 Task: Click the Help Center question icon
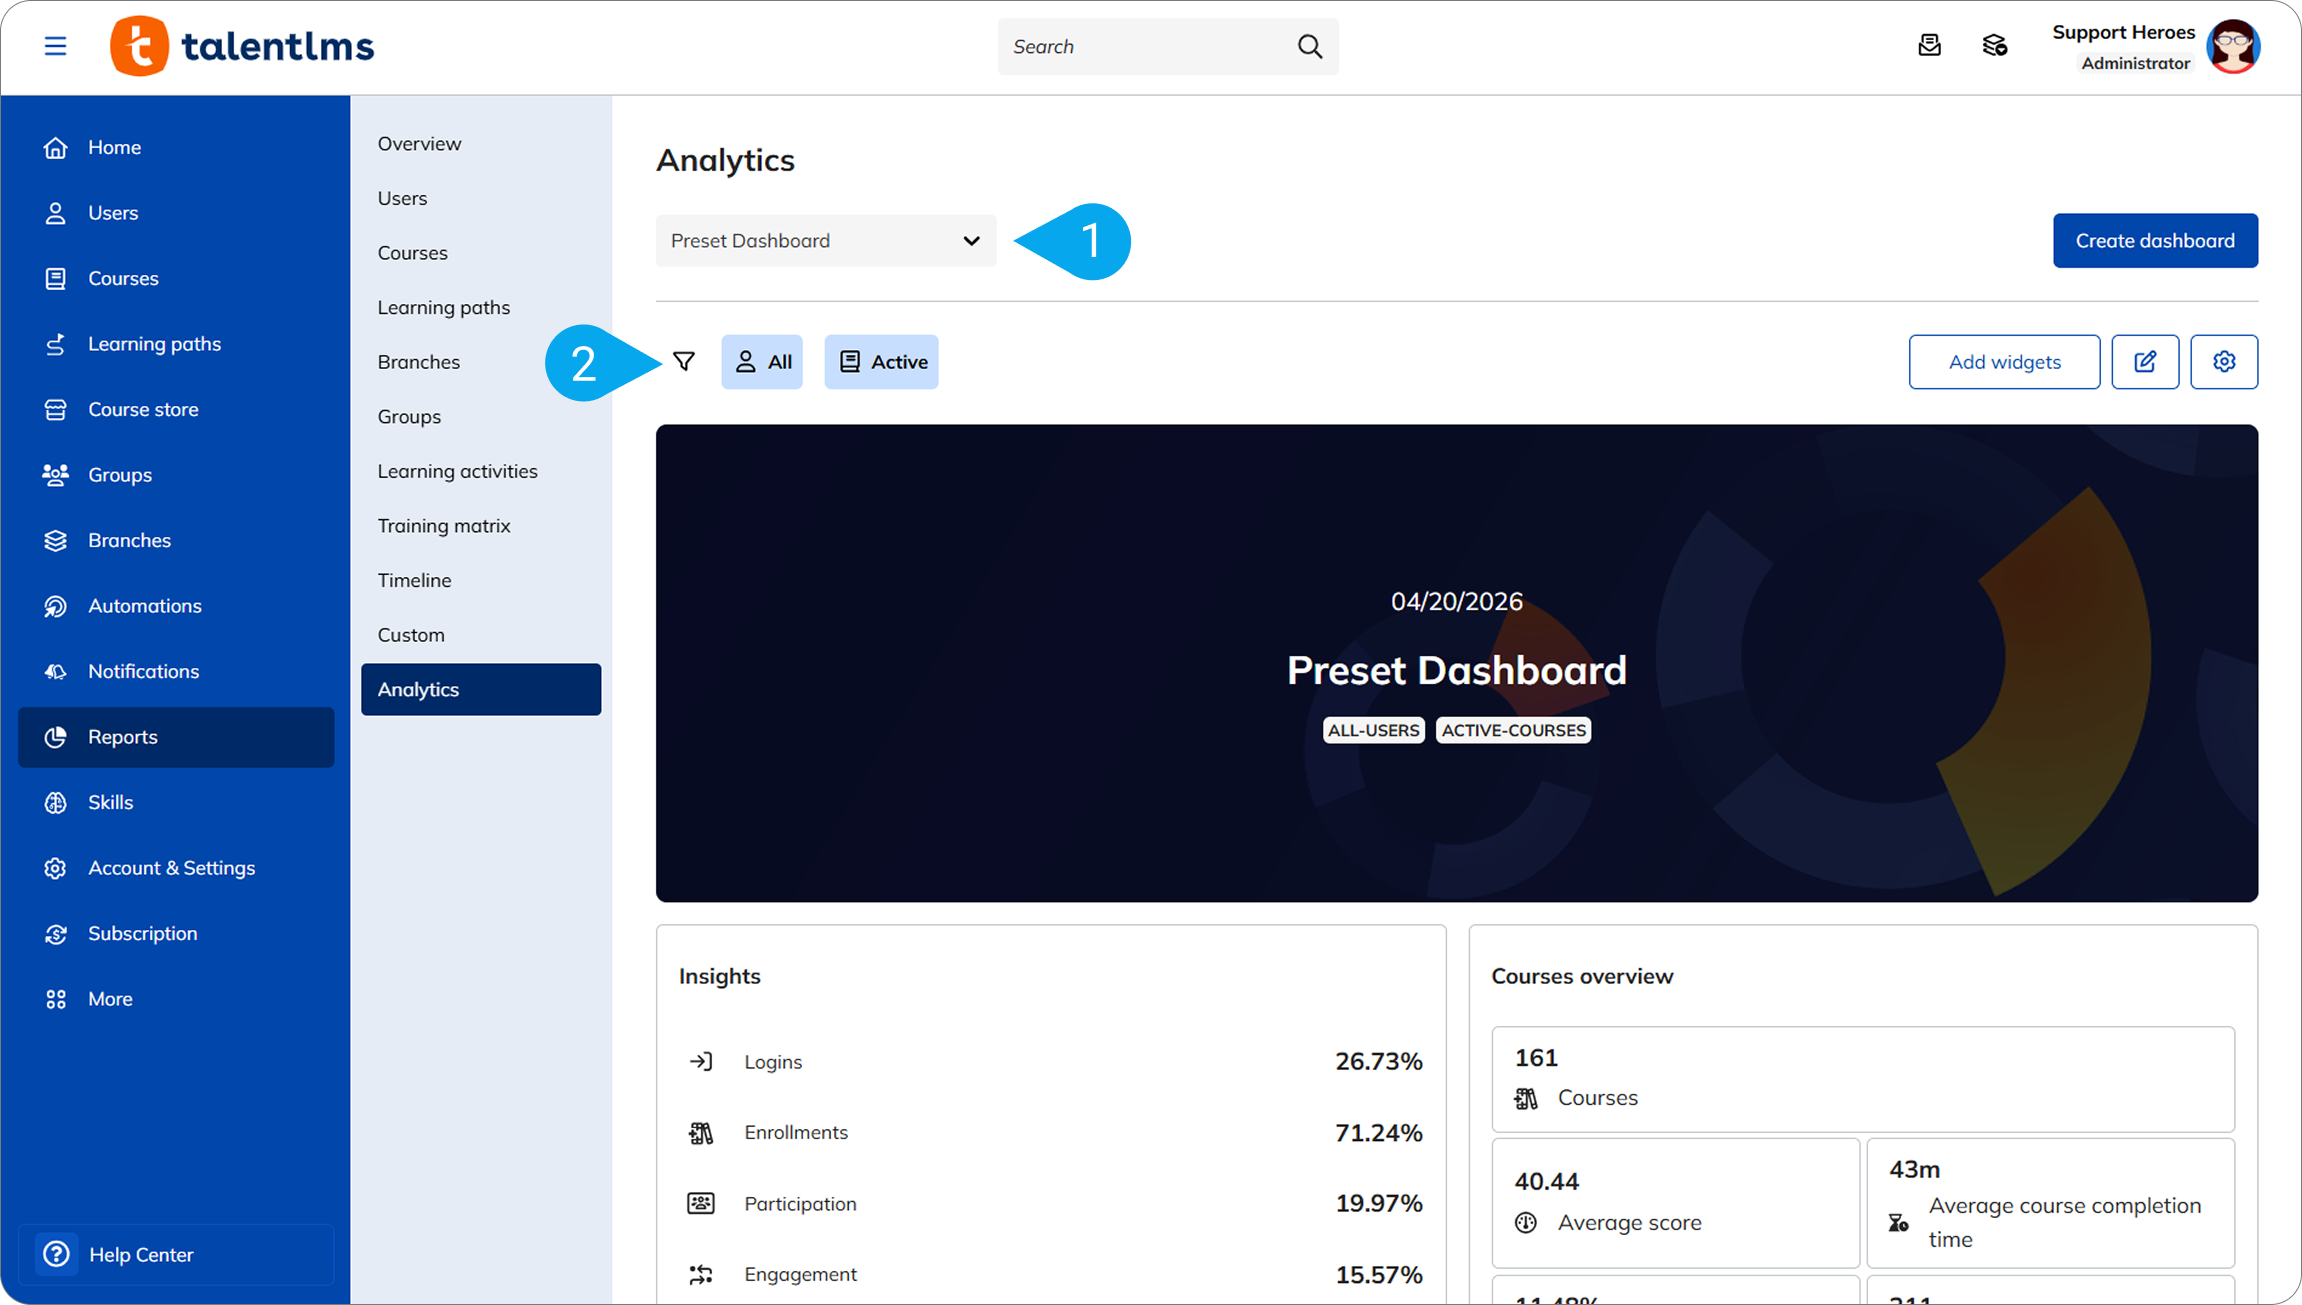57,1254
